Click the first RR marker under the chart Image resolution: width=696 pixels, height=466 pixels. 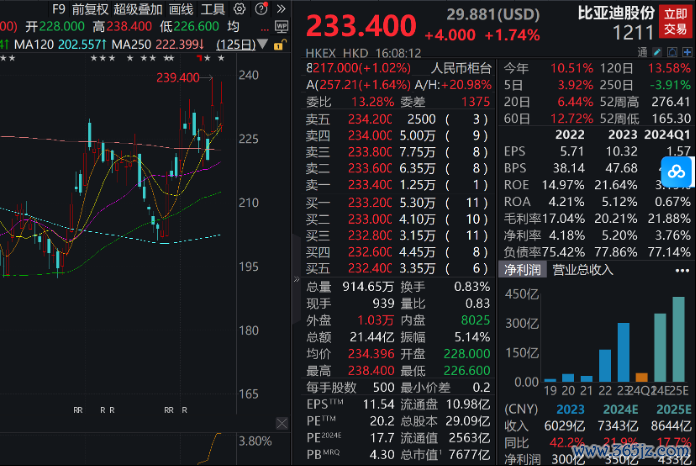(78, 410)
